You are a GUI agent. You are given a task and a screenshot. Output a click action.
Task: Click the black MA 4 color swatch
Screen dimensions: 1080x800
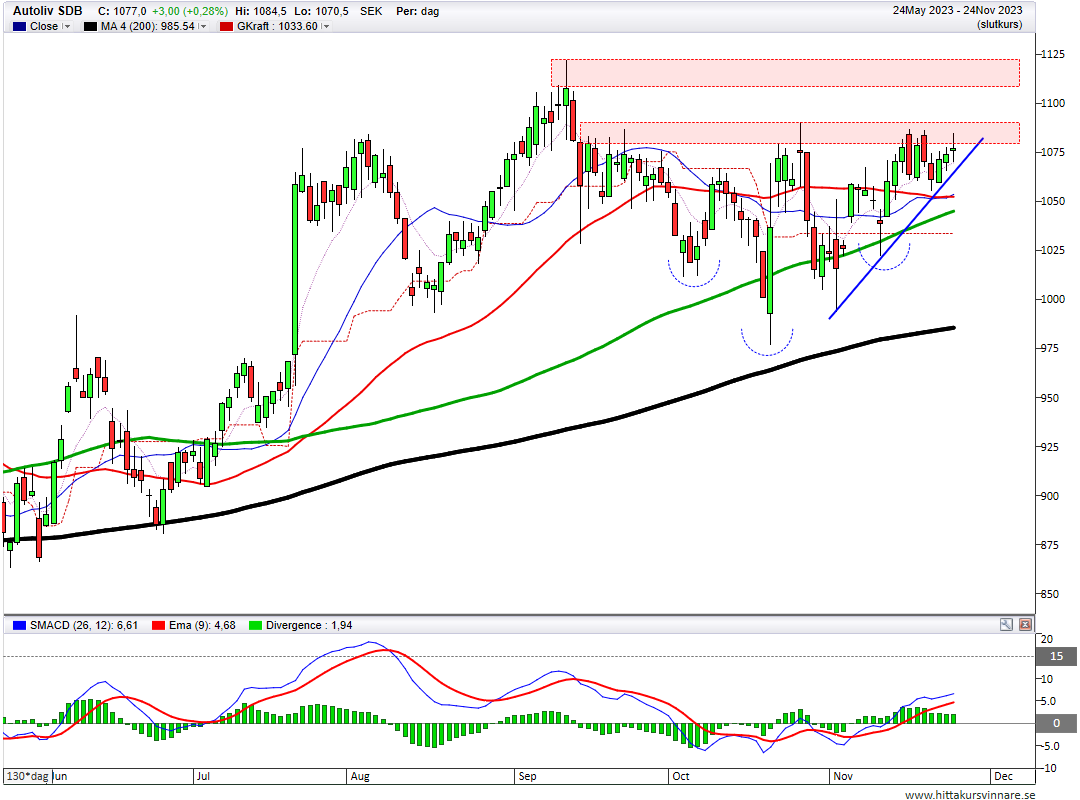(90, 26)
